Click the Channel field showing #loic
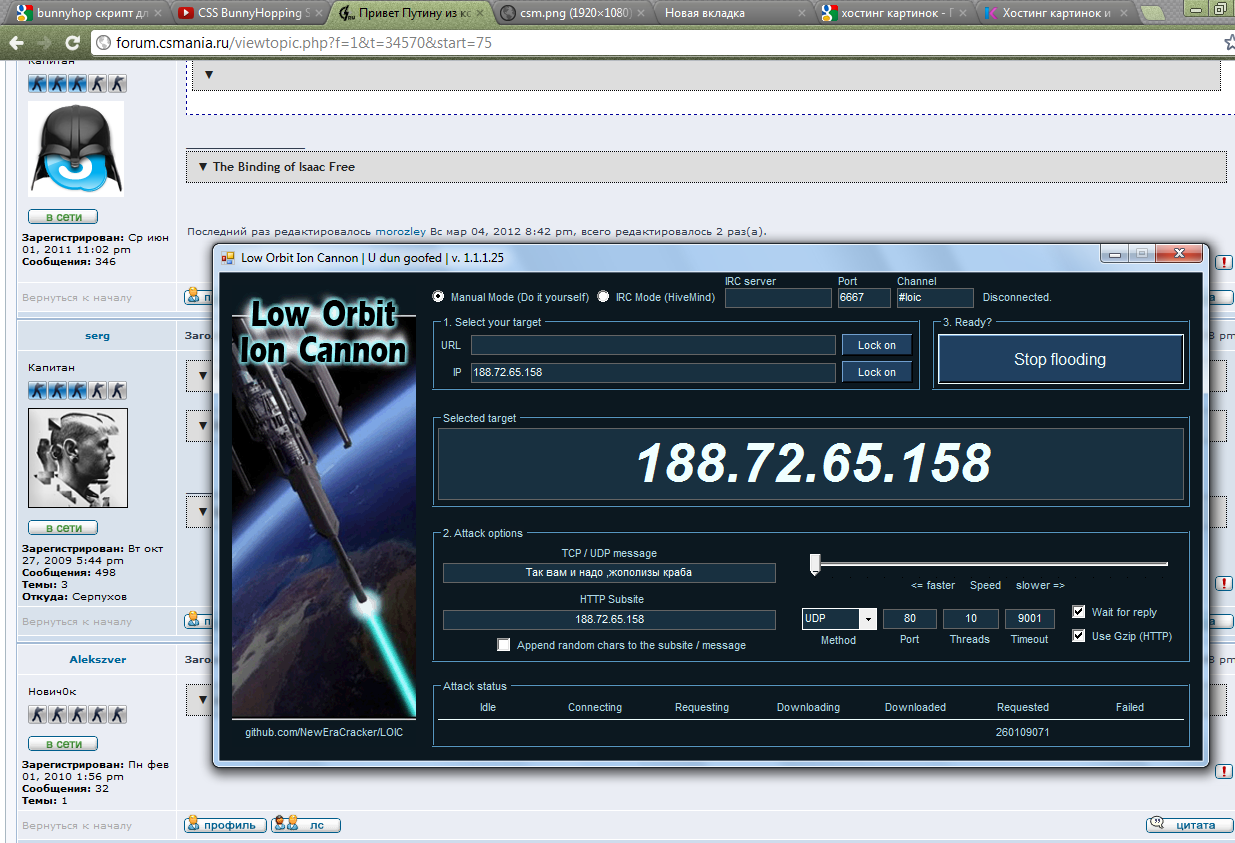The width and height of the screenshot is (1235, 843). pos(935,298)
